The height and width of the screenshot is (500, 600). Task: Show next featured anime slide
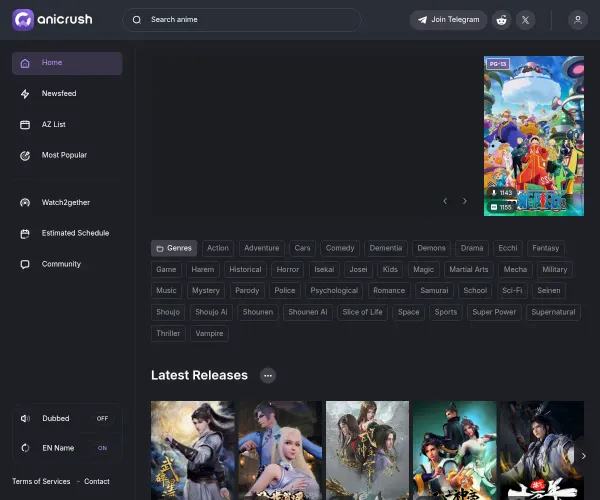tap(464, 201)
